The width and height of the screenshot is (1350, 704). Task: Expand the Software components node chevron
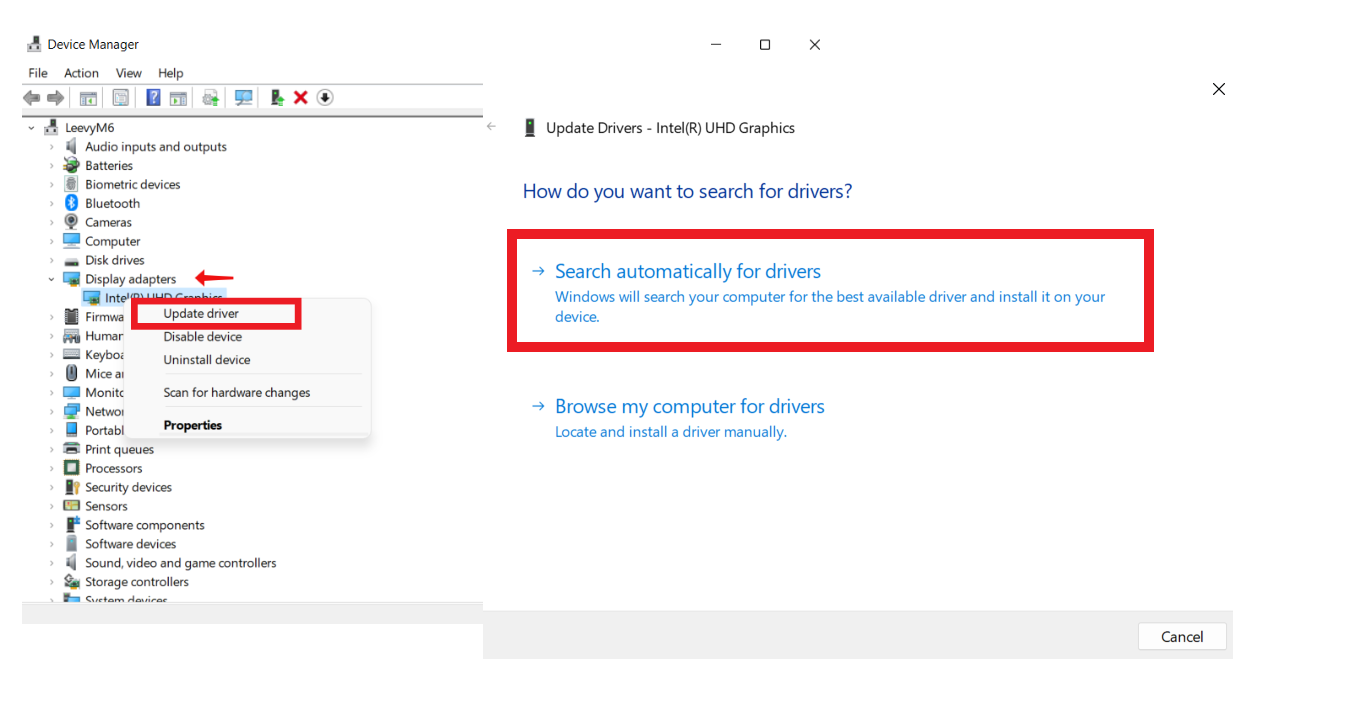pos(52,525)
